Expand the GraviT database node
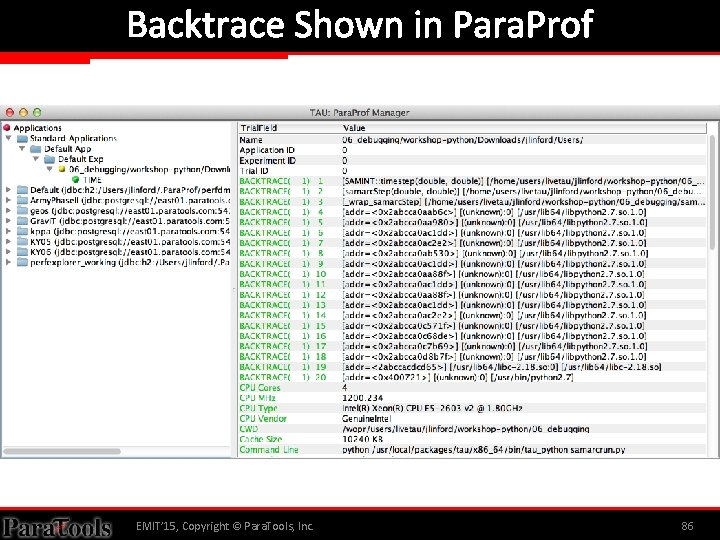This screenshot has height=540, width=720. pos(8,220)
